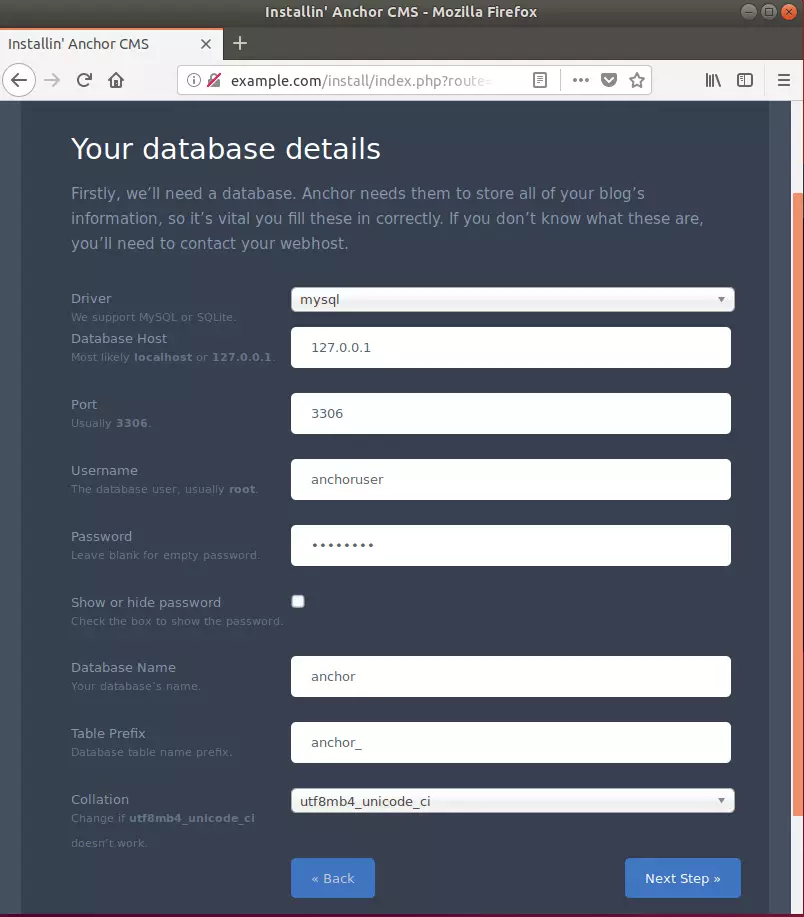Viewport: 804px width, 917px height.
Task: Click the browser forward arrow
Action: 52,80
